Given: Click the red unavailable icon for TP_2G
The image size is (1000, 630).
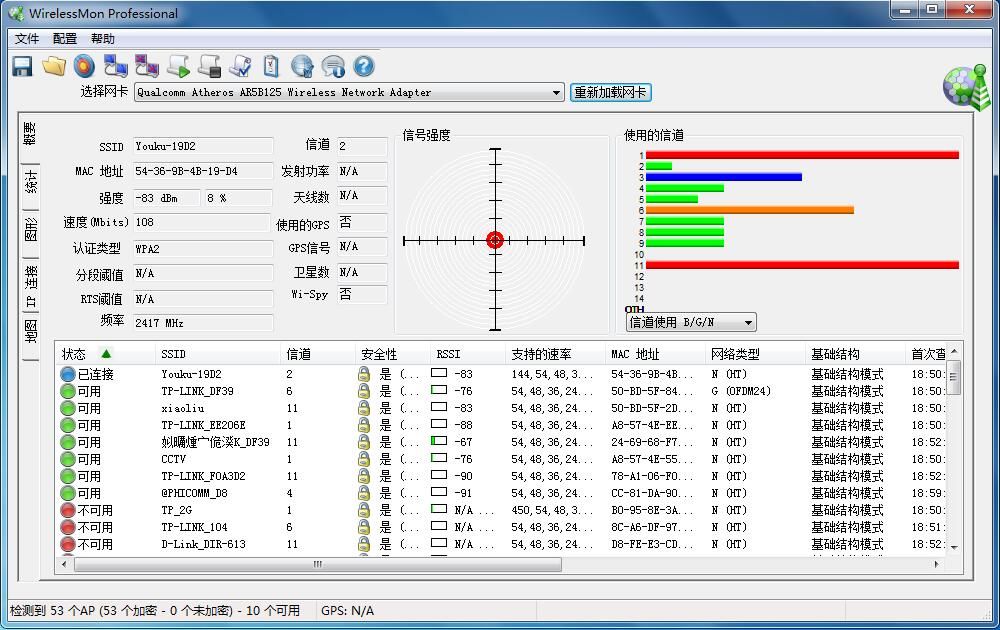Looking at the screenshot, I should click(68, 511).
